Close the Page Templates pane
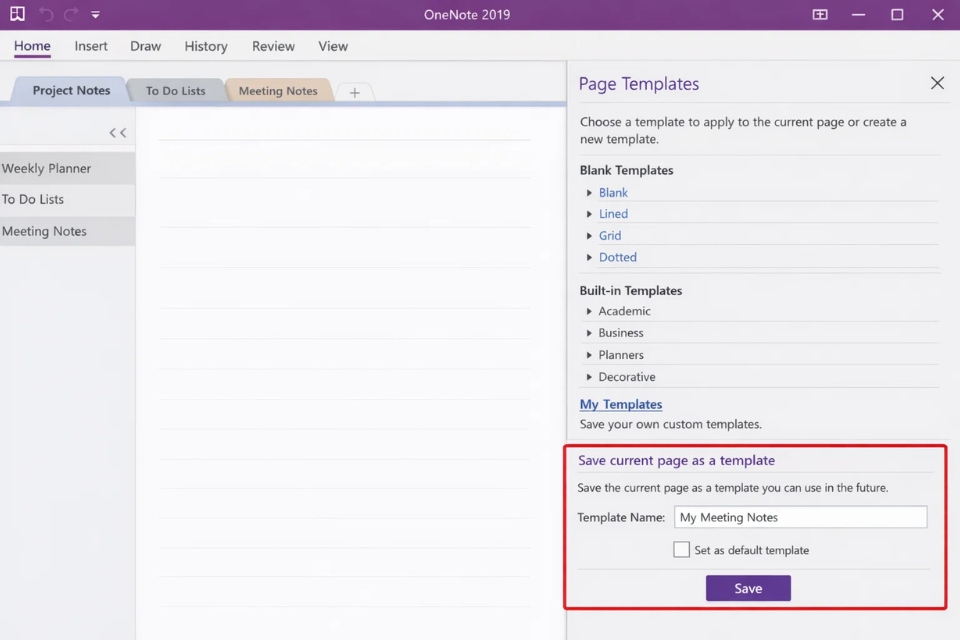Viewport: 960px width, 640px height. (x=936, y=83)
